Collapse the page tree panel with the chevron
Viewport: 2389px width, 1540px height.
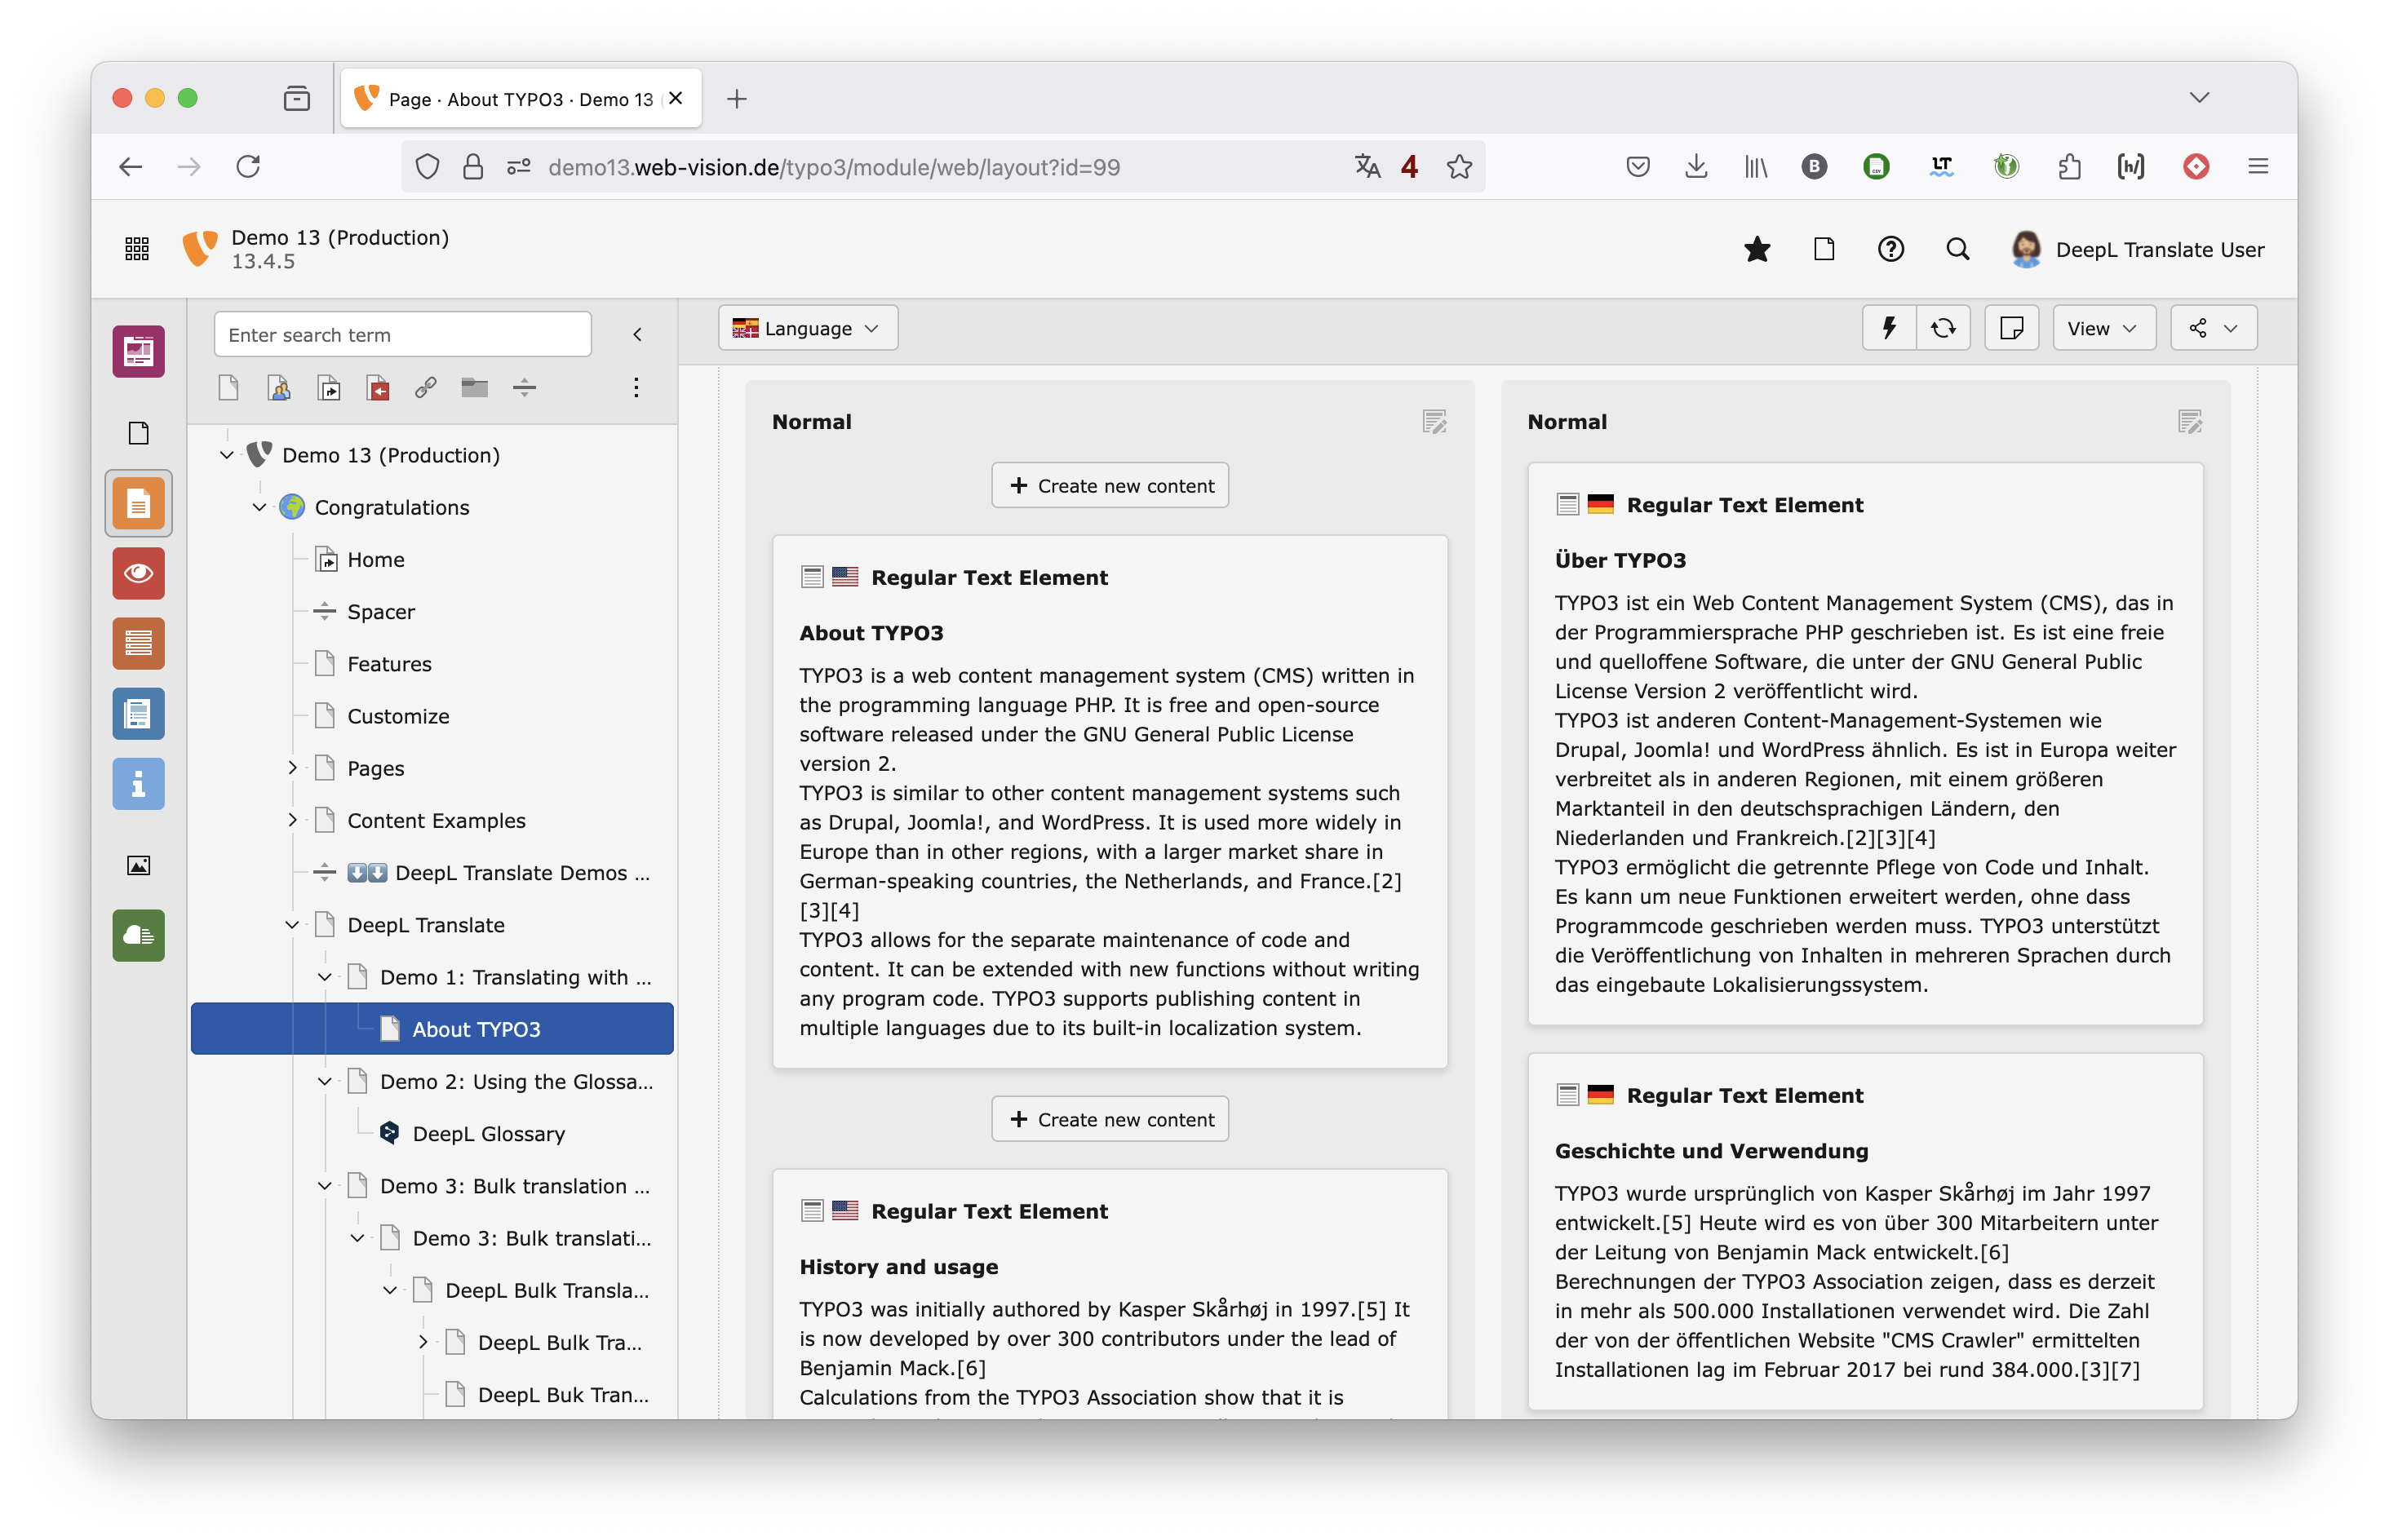tap(637, 335)
